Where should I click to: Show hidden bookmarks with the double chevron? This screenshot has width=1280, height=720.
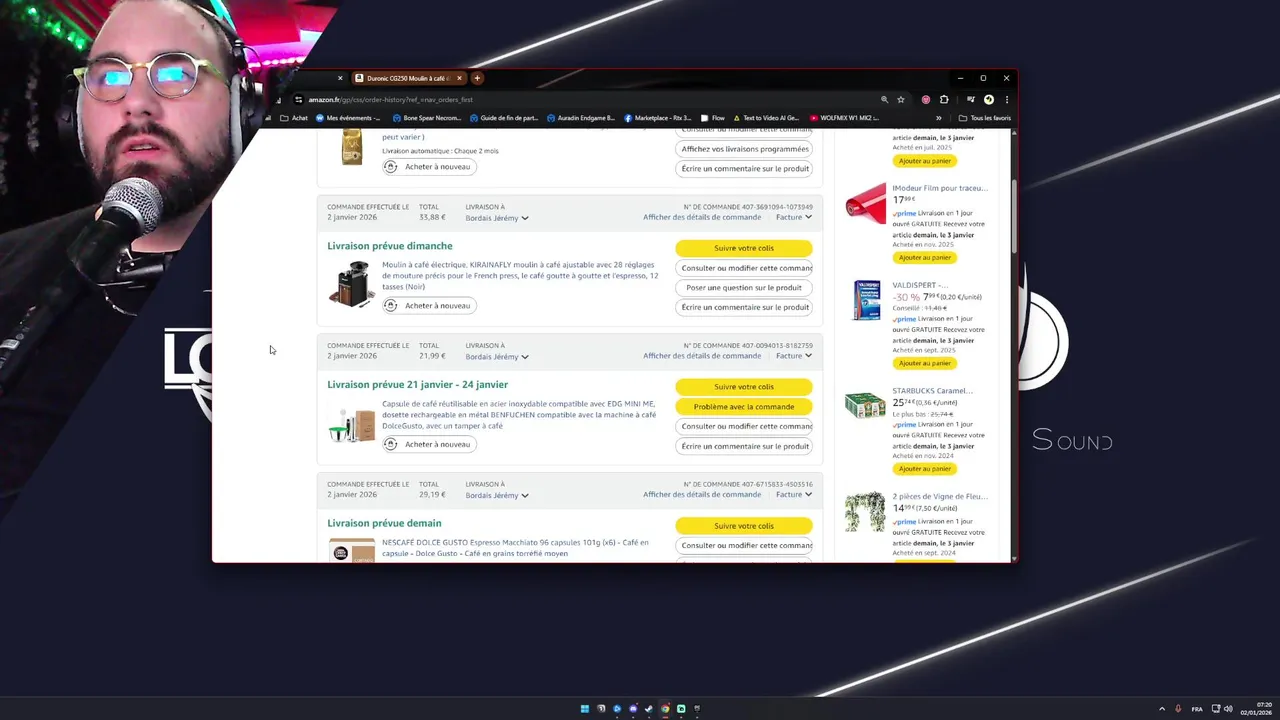[938, 118]
